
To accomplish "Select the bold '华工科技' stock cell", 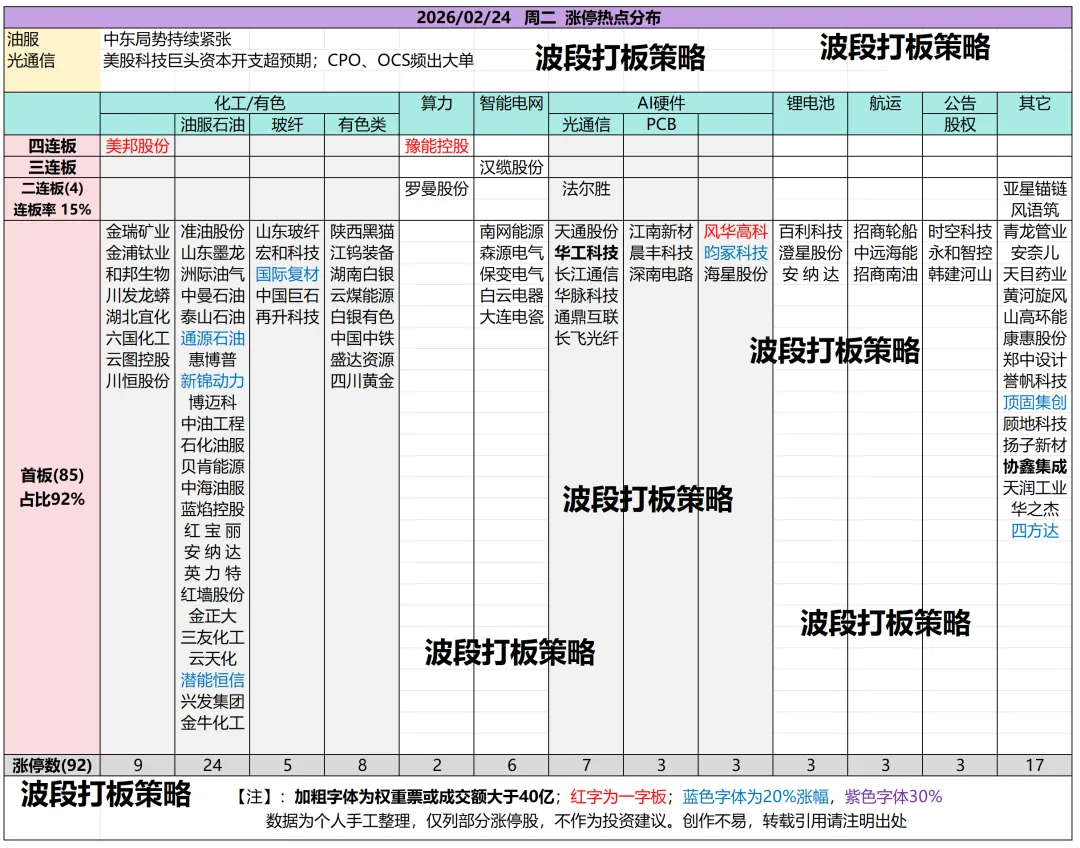I will click(x=586, y=253).
